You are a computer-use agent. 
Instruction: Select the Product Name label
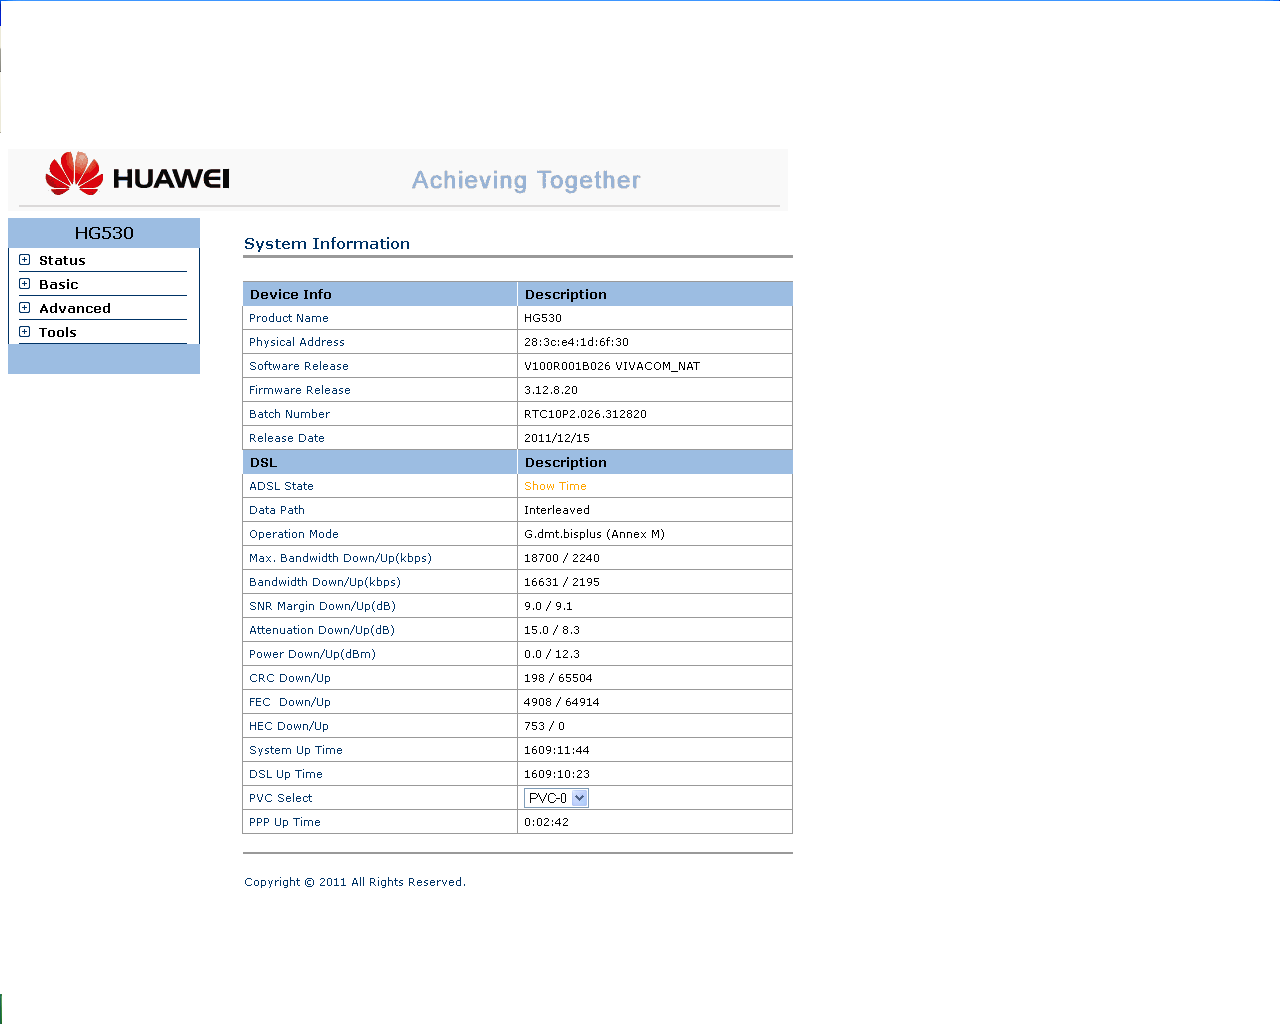[289, 318]
